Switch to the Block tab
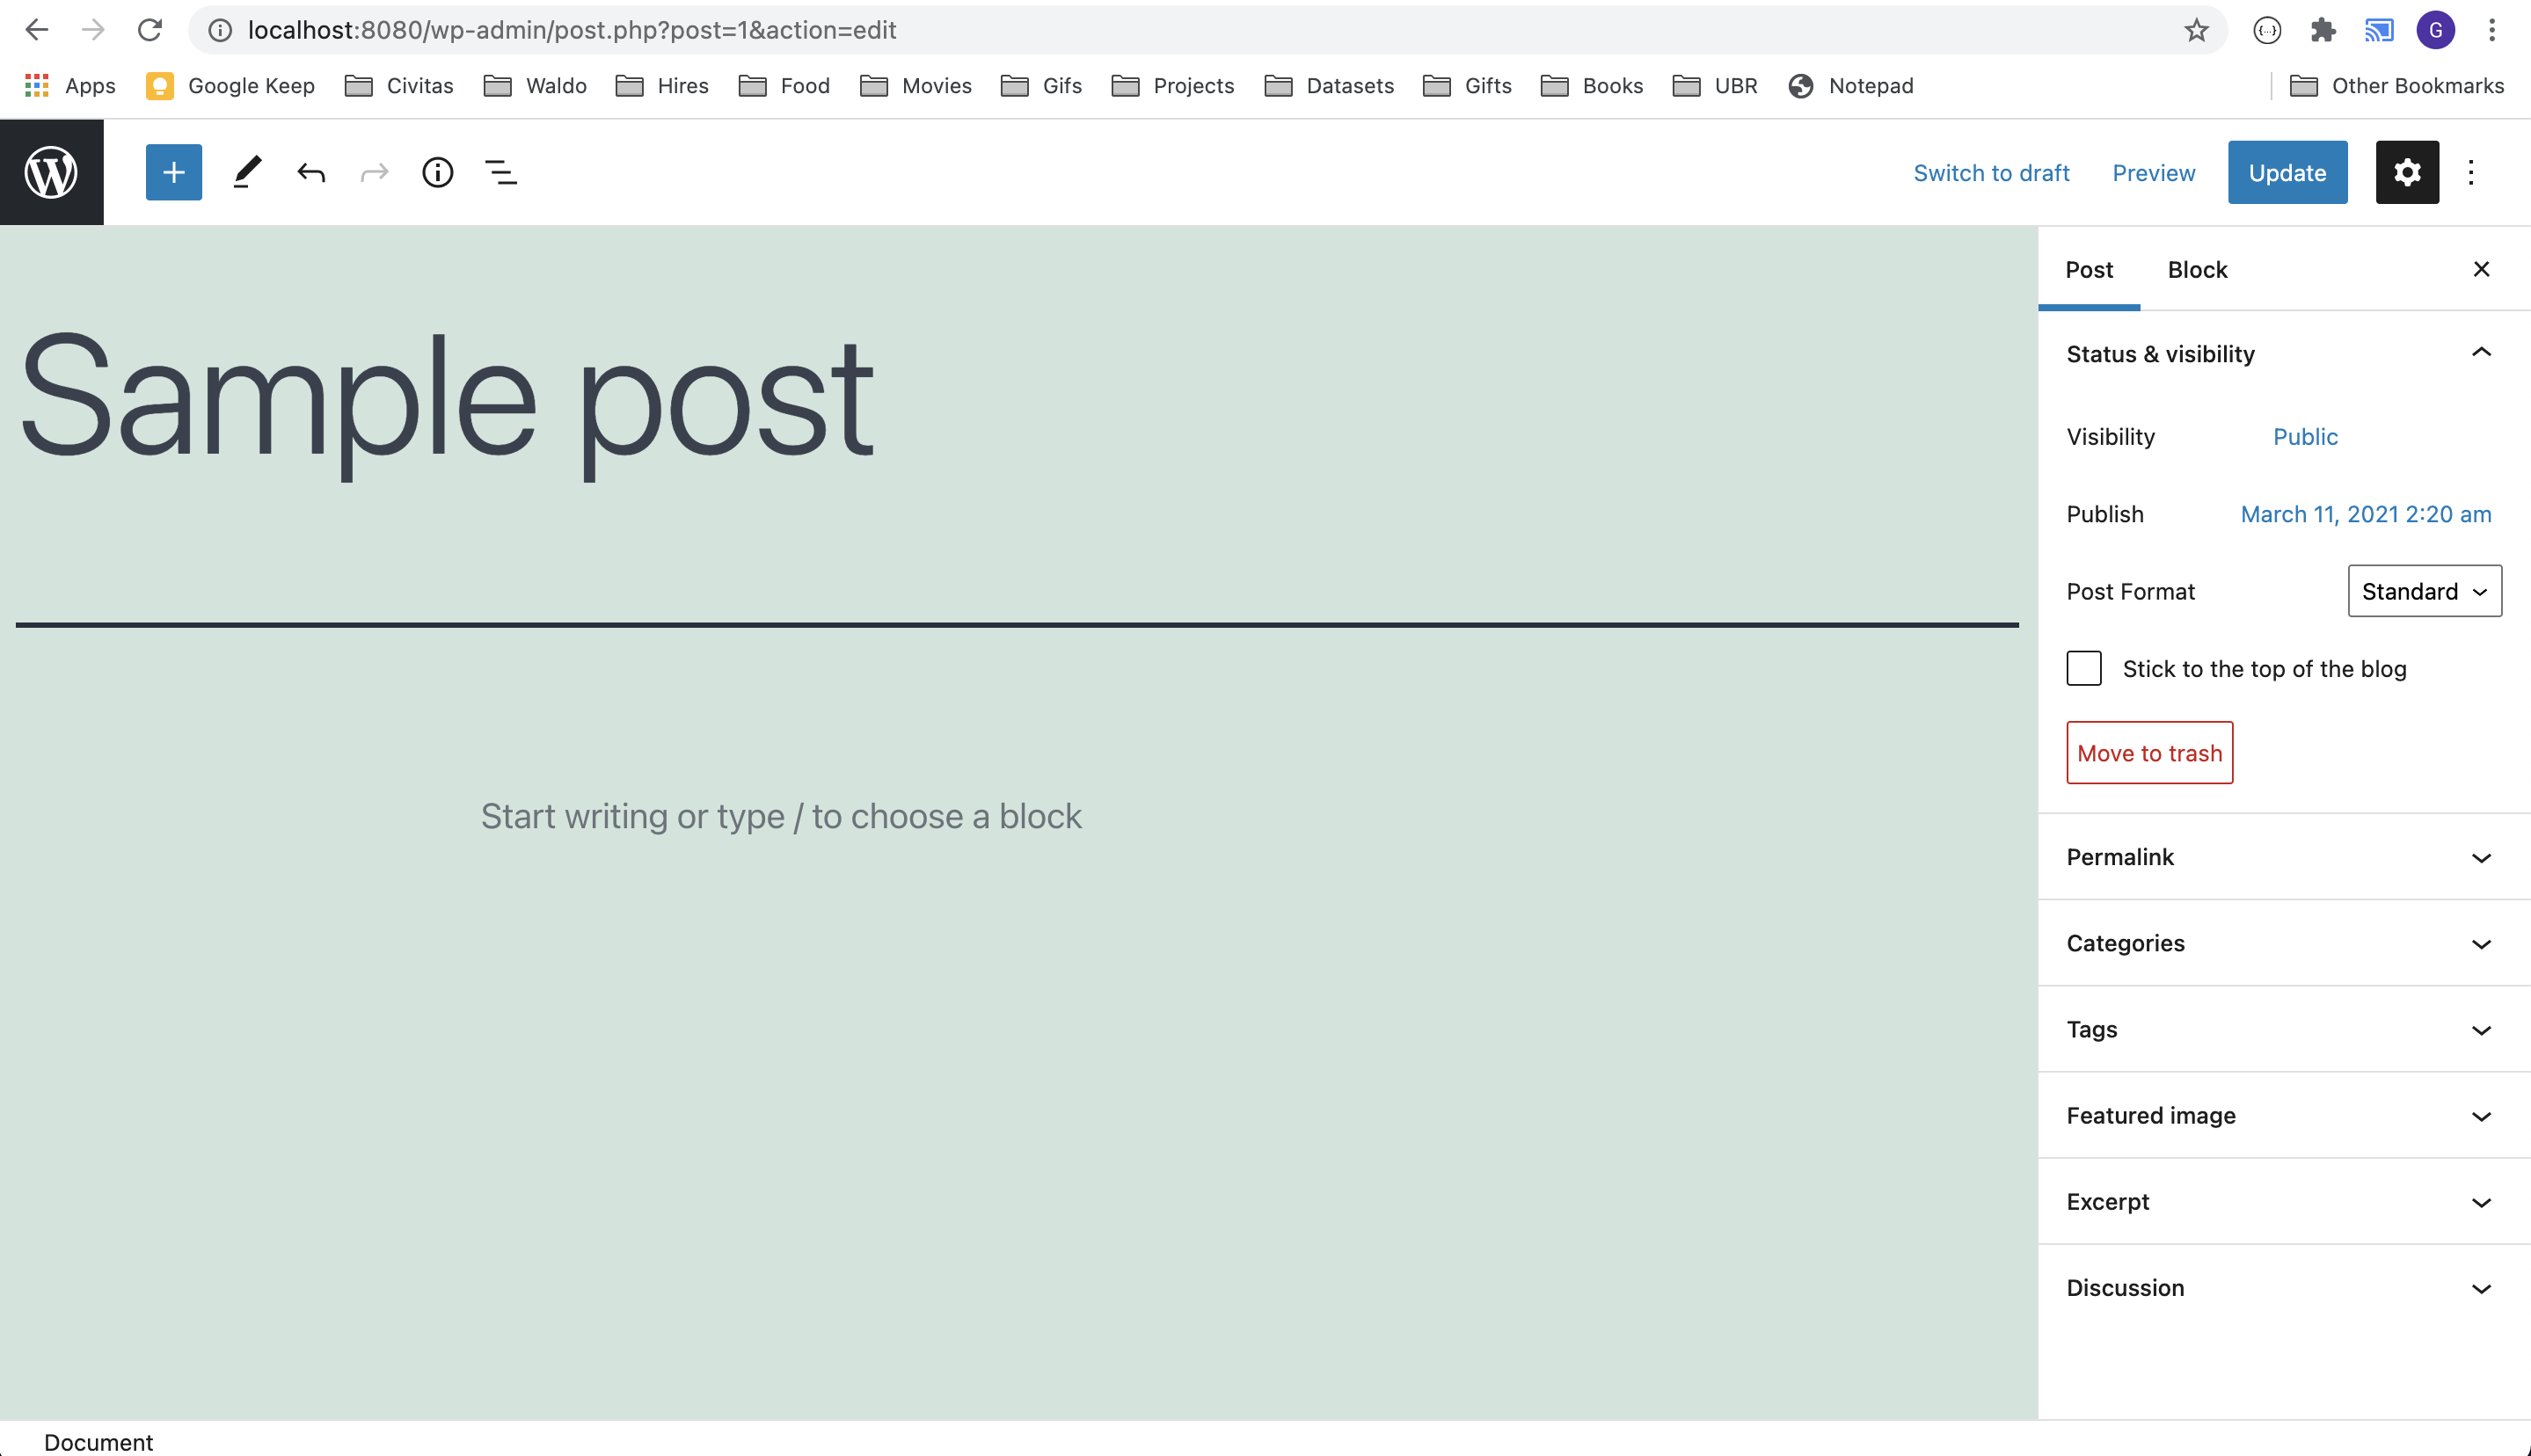 click(x=2196, y=269)
